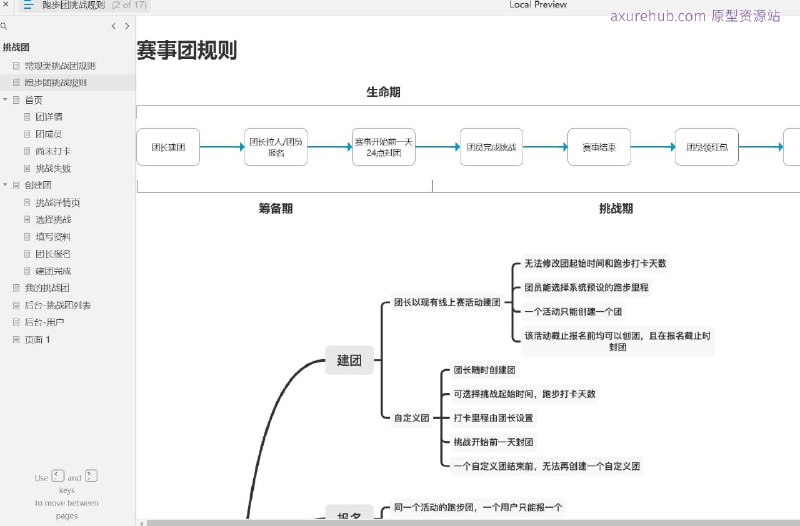Click the 团长拉人/团员报名 flow box
Image resolution: width=800 pixels, height=526 pixels.
pos(276,147)
